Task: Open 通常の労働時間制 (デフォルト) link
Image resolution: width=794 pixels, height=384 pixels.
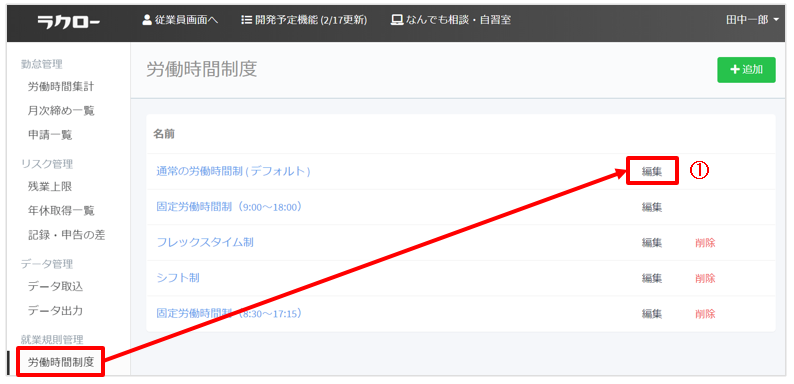Action: pos(233,172)
